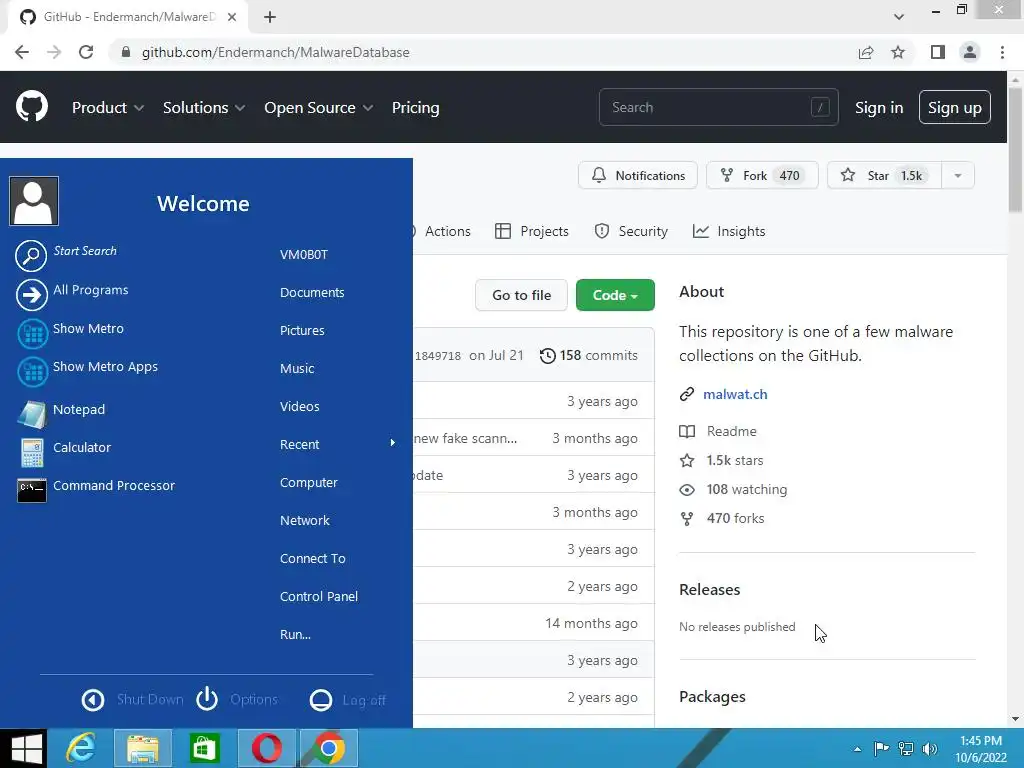Screen dimensions: 1024x768
Task: Open the Code dropdown button
Action: coord(615,295)
